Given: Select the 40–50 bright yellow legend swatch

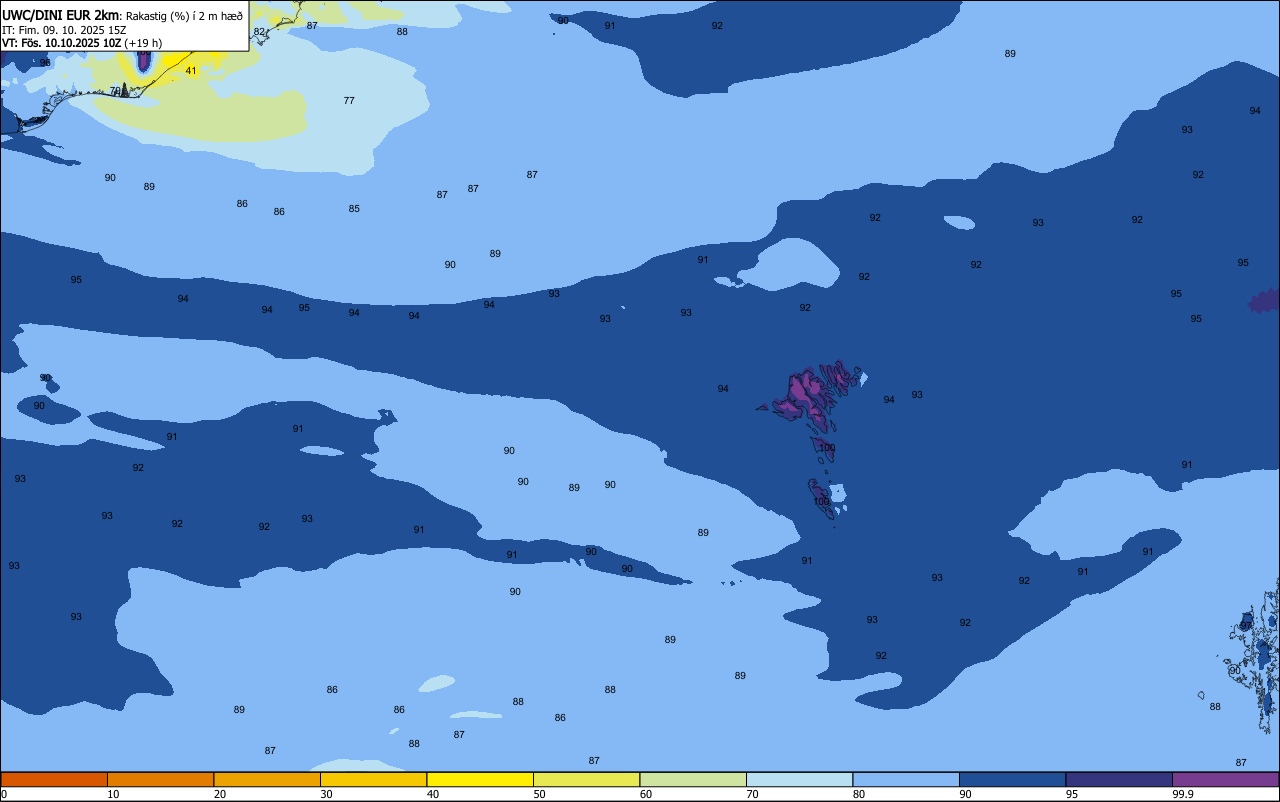Looking at the screenshot, I should pyautogui.click(x=480, y=779).
